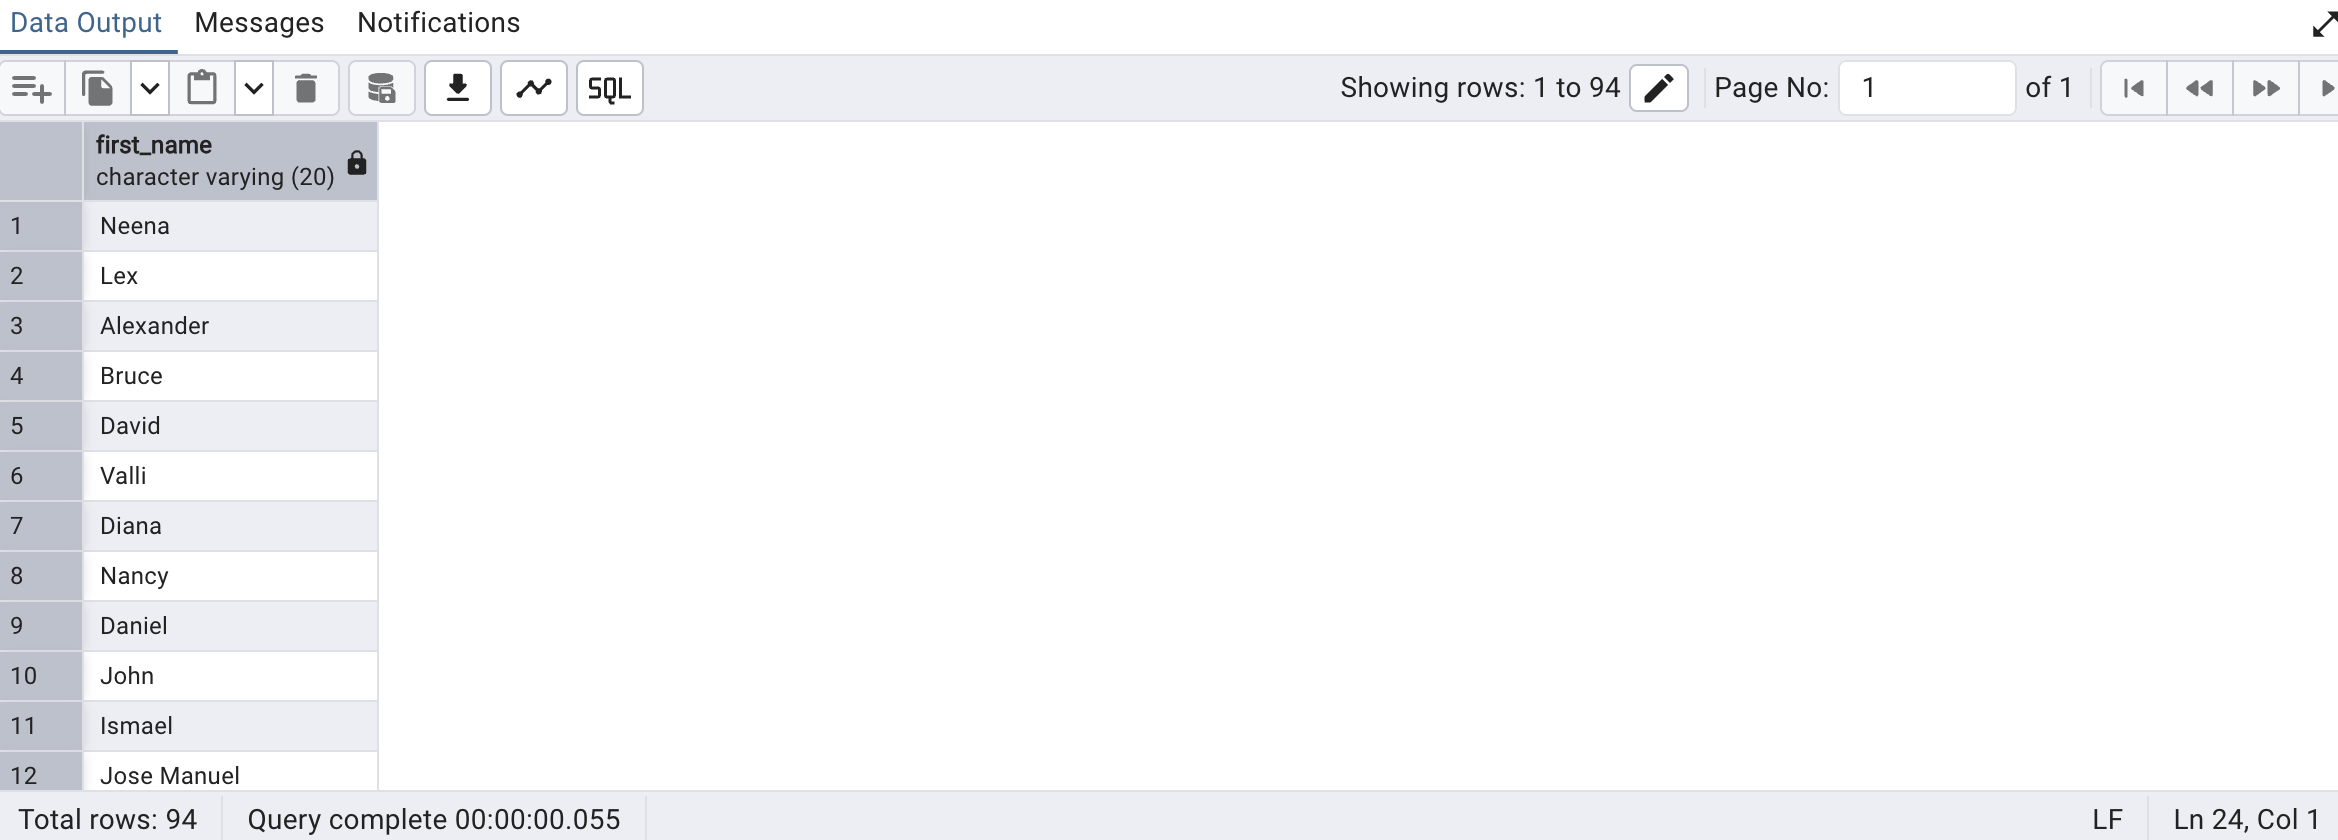This screenshot has height=840, width=2338.
Task: Switch to the Messages tab
Action: point(259,23)
